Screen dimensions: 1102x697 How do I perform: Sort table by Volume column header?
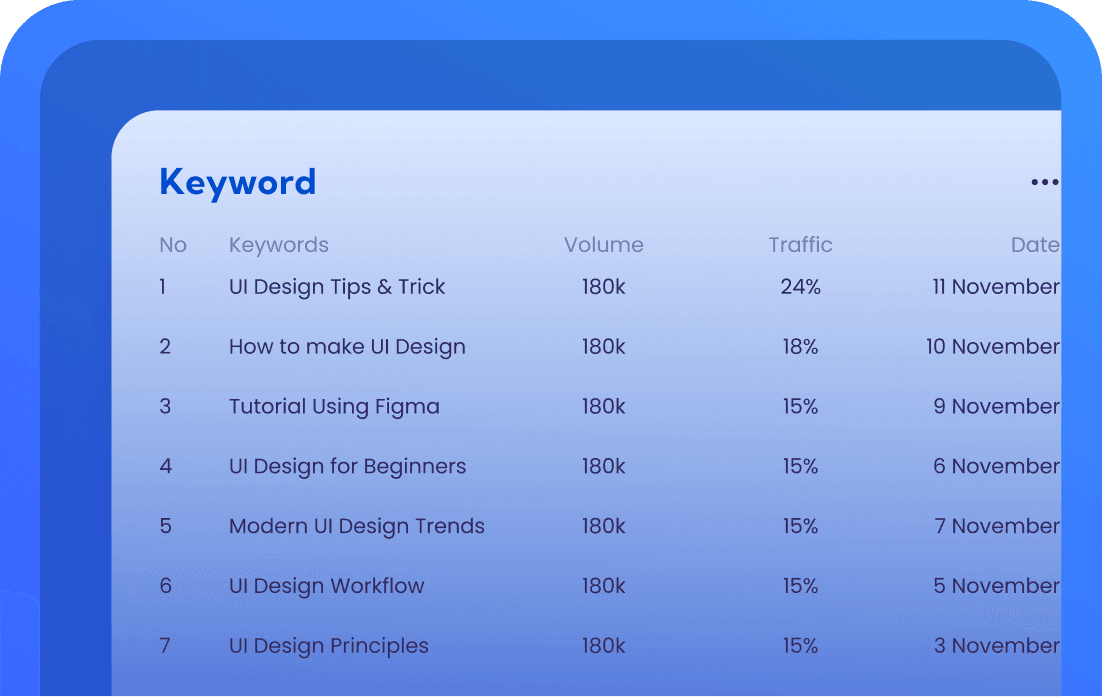603,245
